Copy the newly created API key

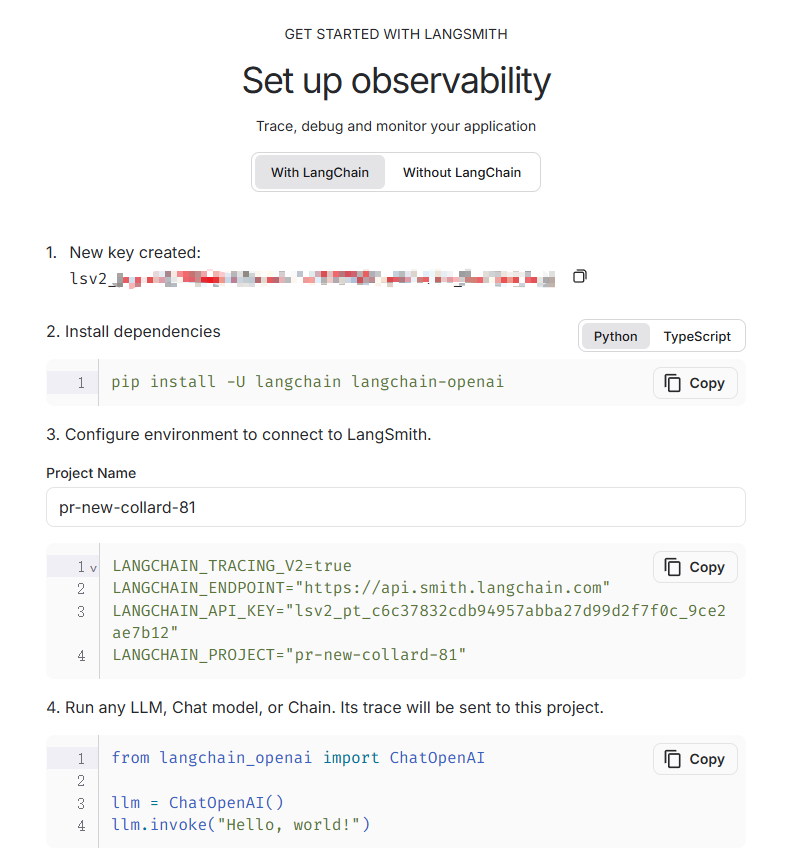pyautogui.click(x=580, y=276)
